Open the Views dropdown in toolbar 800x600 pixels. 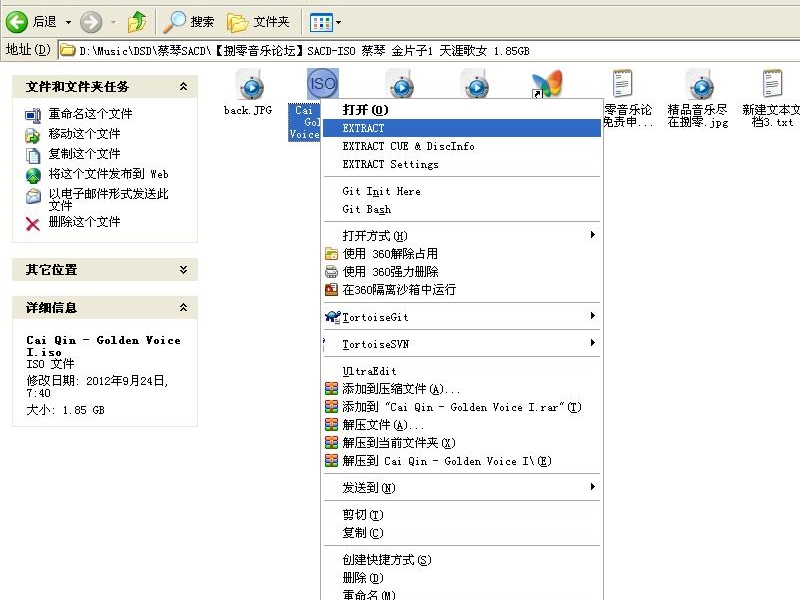pos(325,21)
